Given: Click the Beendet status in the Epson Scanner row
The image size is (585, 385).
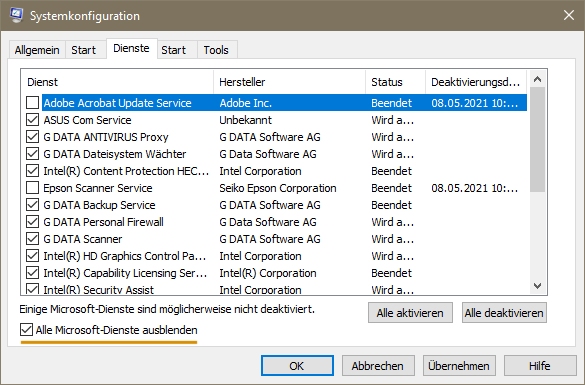Looking at the screenshot, I should click(x=391, y=188).
